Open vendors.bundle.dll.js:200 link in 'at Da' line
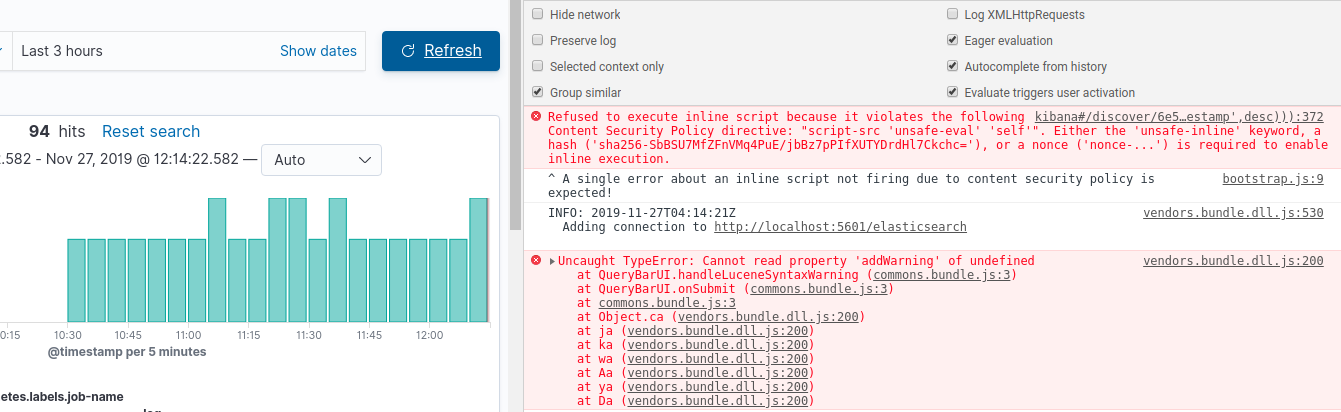 click(717, 401)
